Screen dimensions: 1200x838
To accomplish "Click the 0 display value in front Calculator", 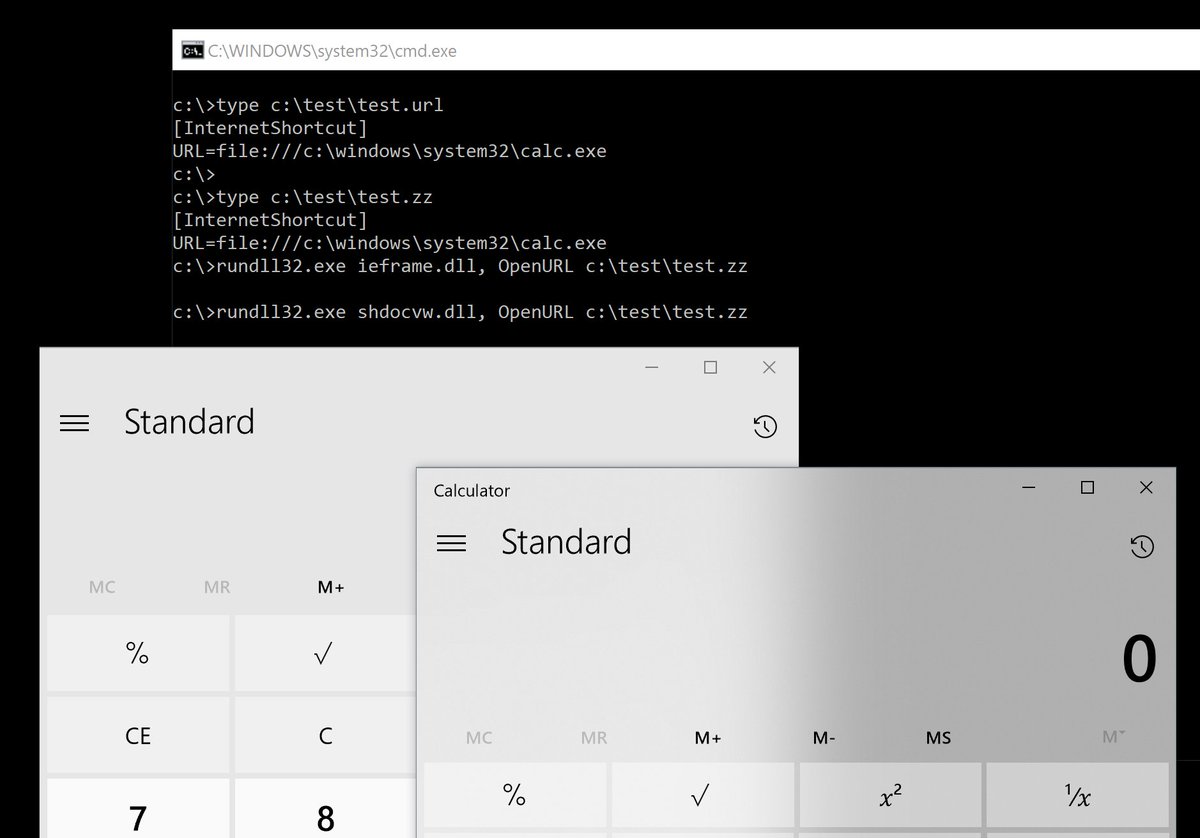I will click(1139, 659).
